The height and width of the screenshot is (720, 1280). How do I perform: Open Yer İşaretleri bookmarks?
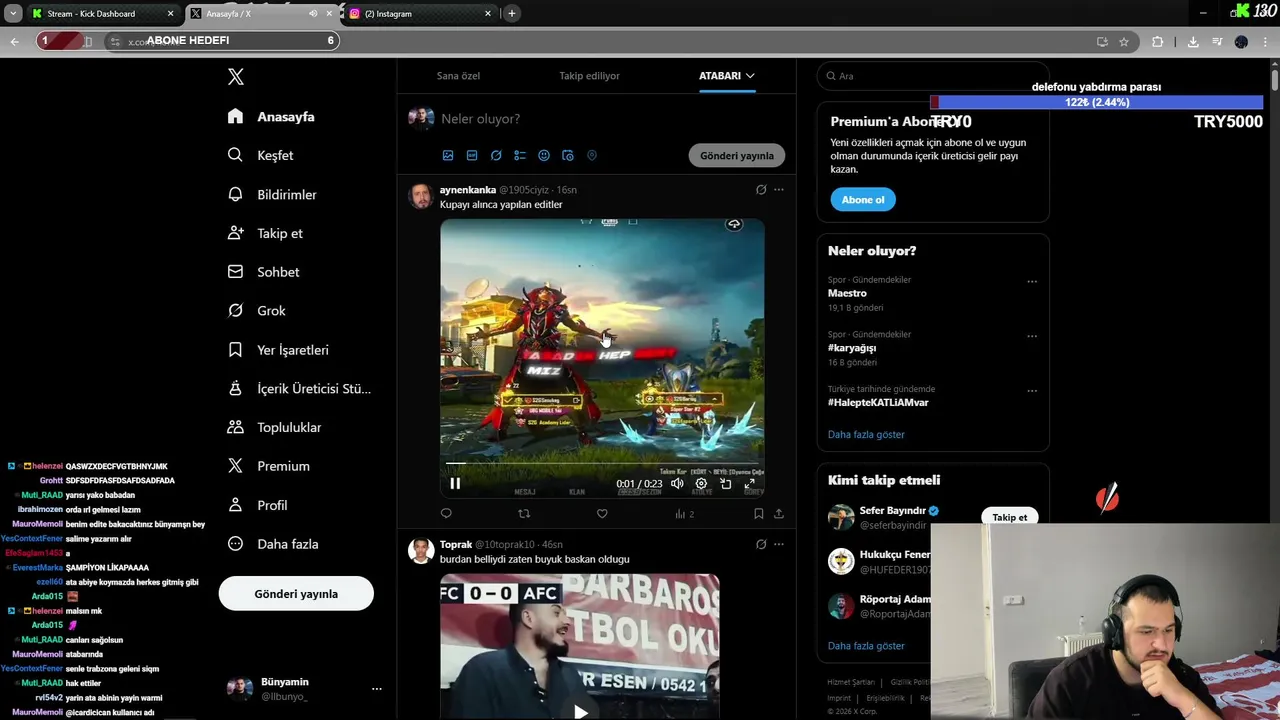[x=278, y=350]
